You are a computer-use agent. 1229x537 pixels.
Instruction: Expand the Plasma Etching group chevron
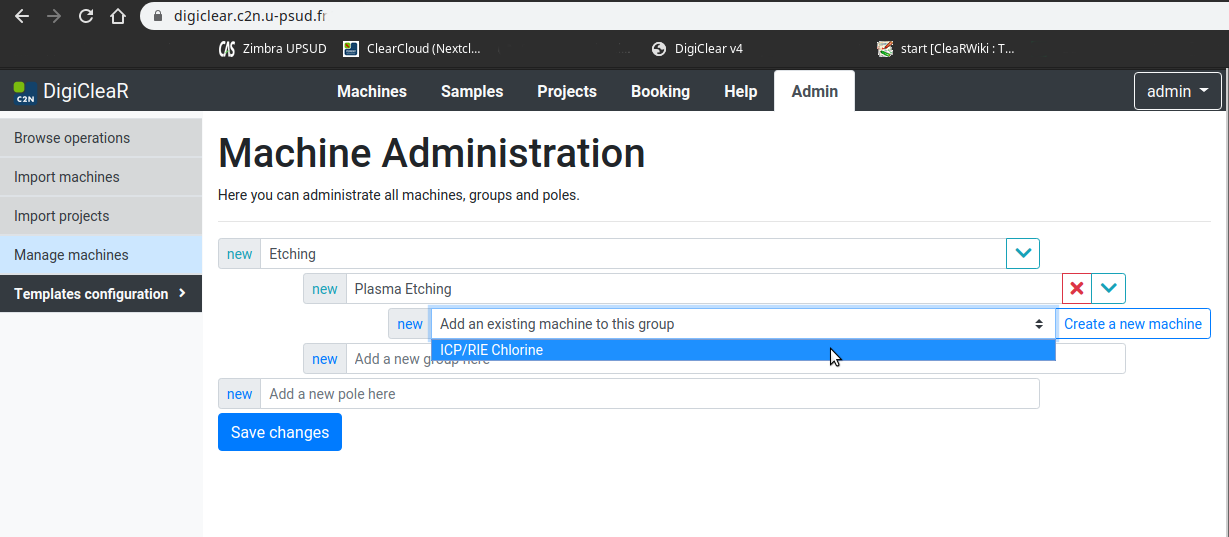[x=1108, y=289]
